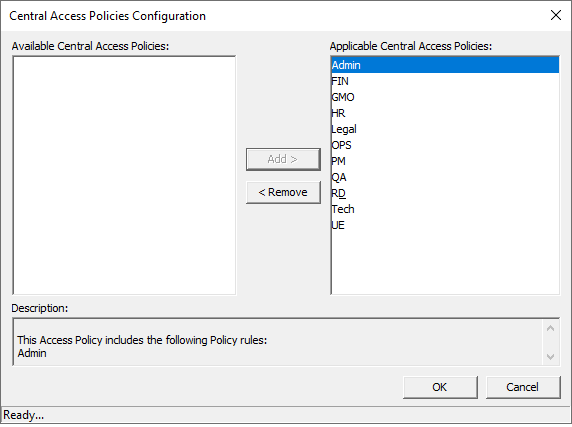Screen dimensions: 572x427
Task: Click inside the Available Central Access Policies list
Action: (124, 175)
